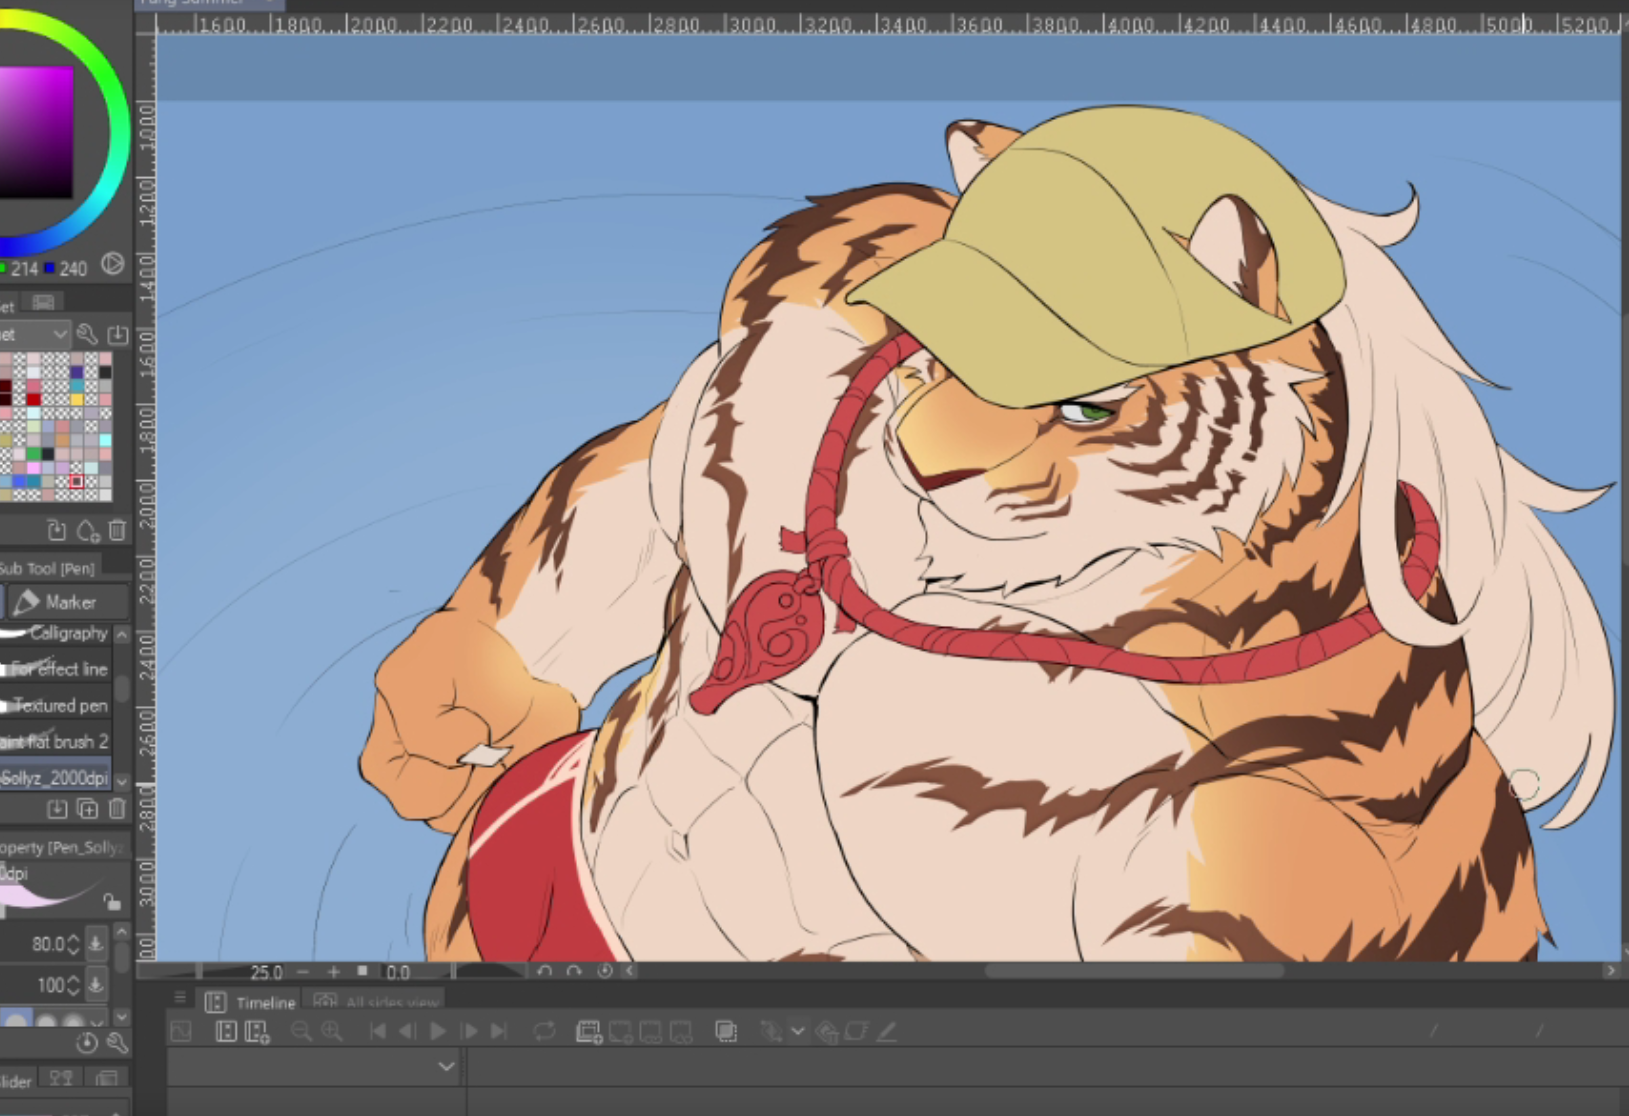Duplicate sub tool via copy icon

pos(87,809)
